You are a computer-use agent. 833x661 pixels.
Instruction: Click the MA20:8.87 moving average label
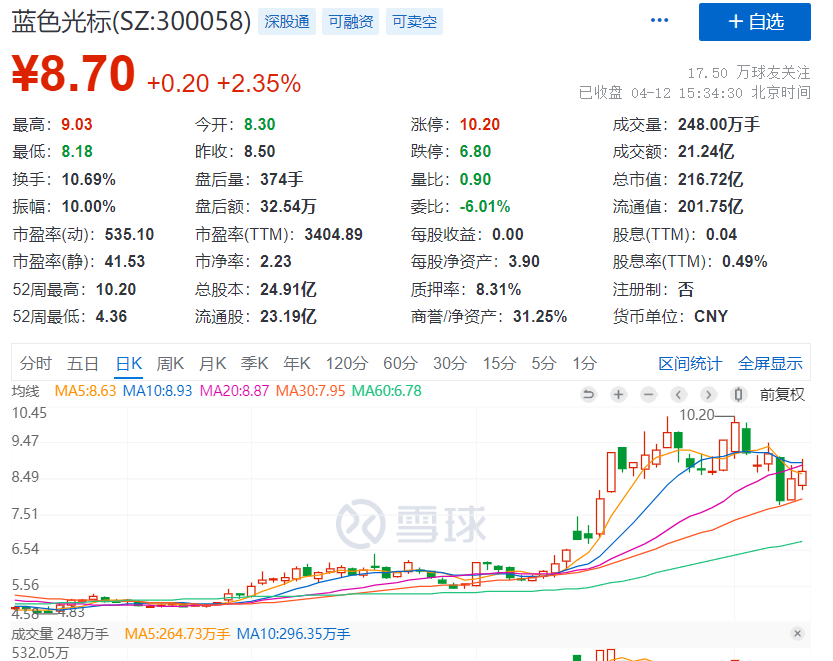tap(234, 391)
